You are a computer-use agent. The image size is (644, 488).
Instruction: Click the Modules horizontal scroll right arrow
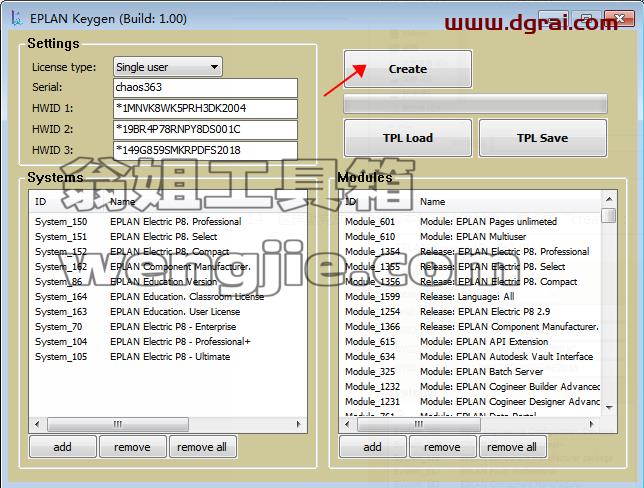point(591,424)
